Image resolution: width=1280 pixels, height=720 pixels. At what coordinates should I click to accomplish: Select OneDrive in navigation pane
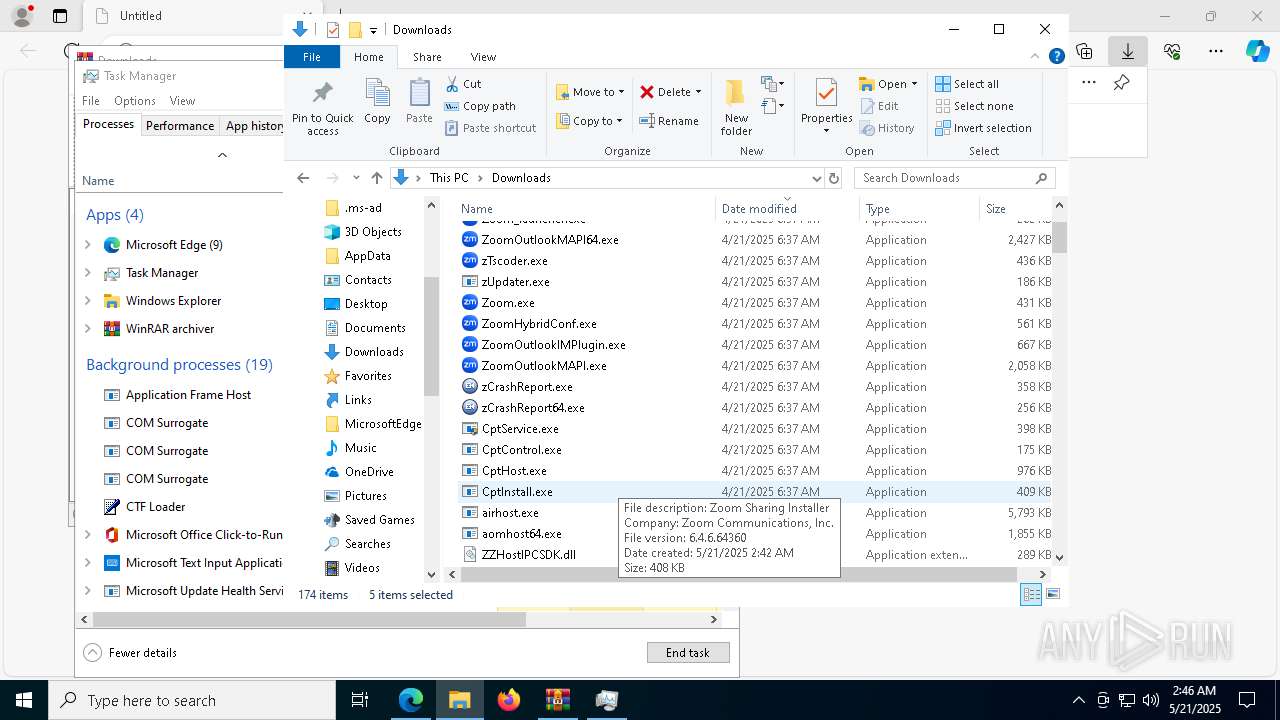coord(369,472)
